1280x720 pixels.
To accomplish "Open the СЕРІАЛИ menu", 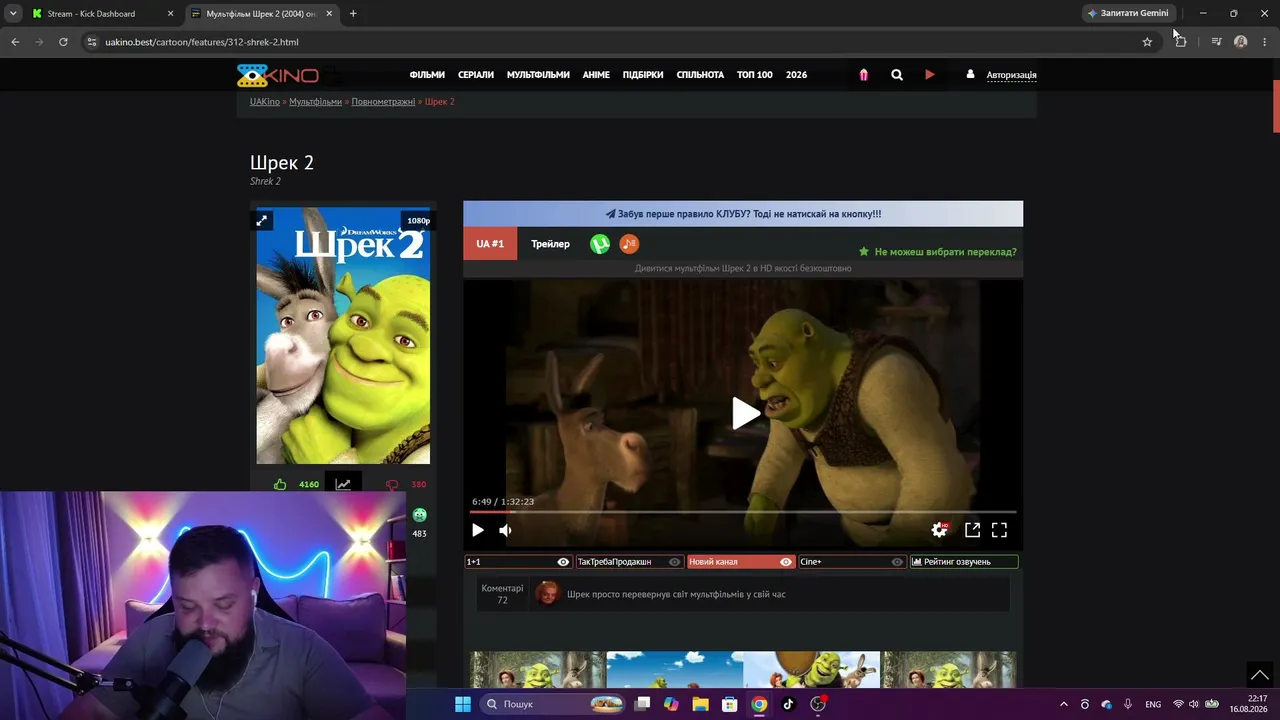I will (x=476, y=75).
